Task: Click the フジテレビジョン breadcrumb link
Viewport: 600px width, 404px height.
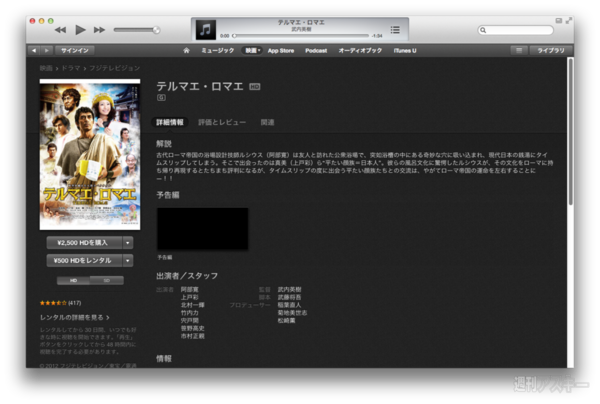Action: 114,68
